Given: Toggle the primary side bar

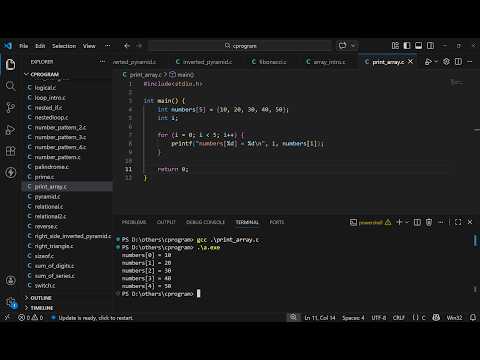Looking at the screenshot, I should tap(407, 46).
